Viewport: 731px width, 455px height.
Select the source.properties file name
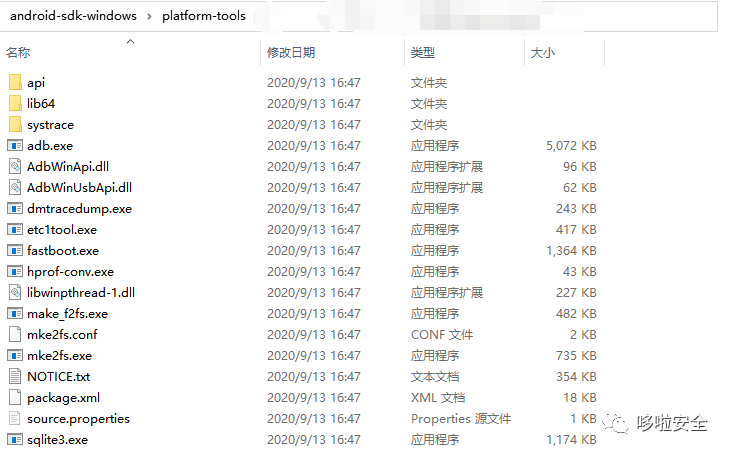78,419
